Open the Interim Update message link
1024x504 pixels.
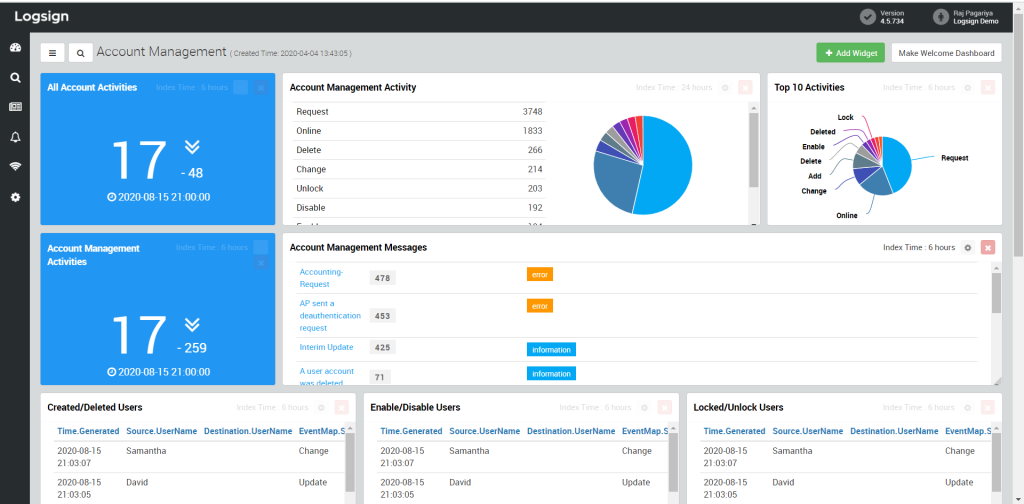click(x=326, y=347)
